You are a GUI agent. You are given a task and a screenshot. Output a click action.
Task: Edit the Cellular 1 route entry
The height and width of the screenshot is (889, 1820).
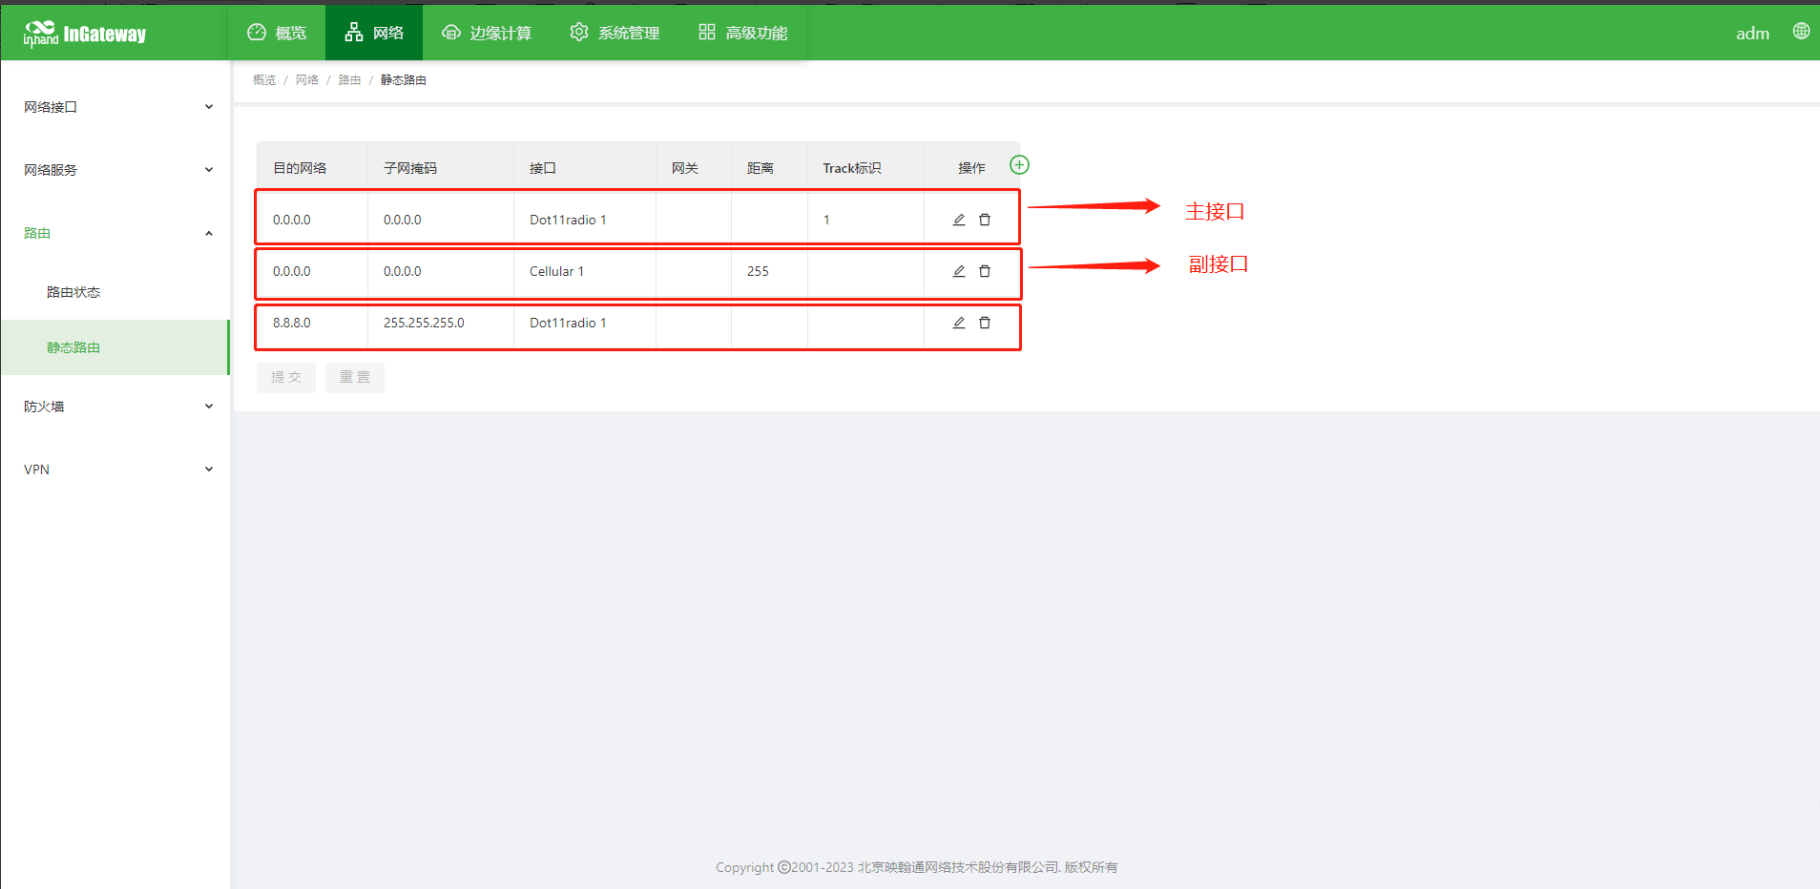tap(958, 271)
